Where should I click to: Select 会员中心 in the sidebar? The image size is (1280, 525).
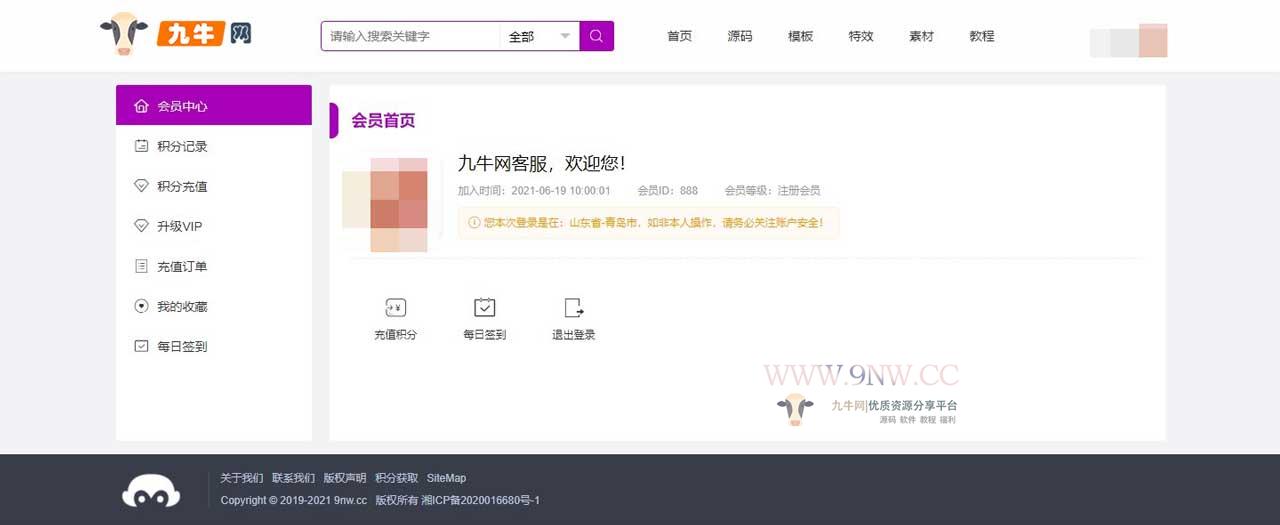214,105
